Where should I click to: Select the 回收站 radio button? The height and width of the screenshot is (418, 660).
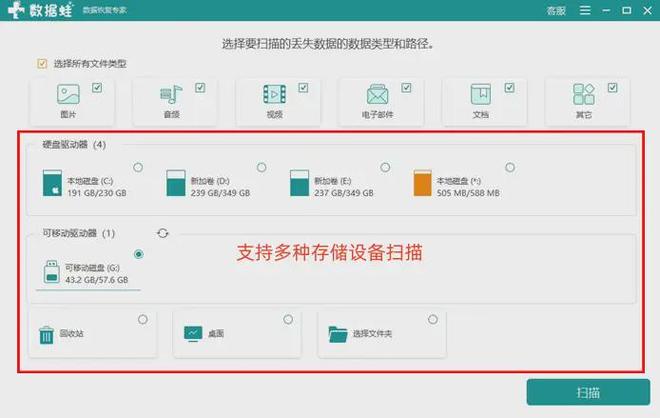pyautogui.click(x=143, y=319)
